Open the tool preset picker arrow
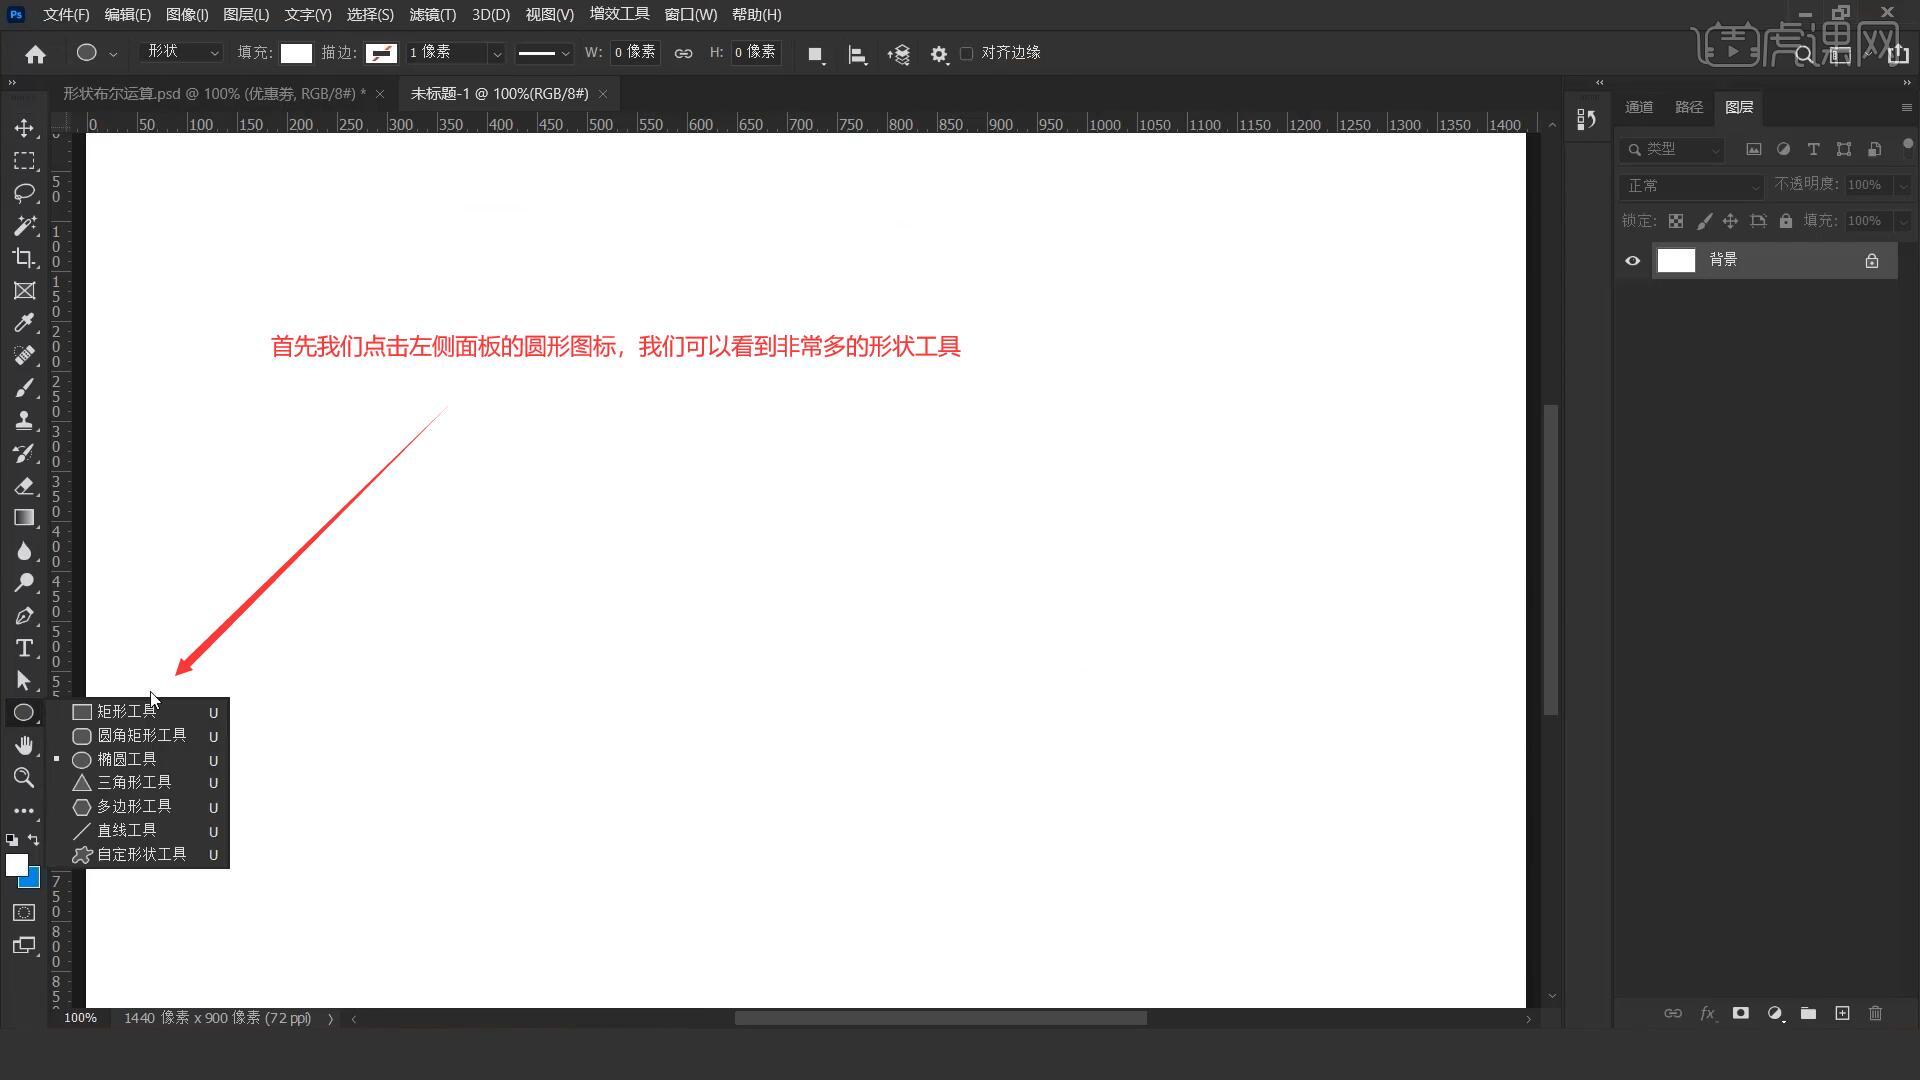This screenshot has width=1920, height=1080. [x=113, y=54]
